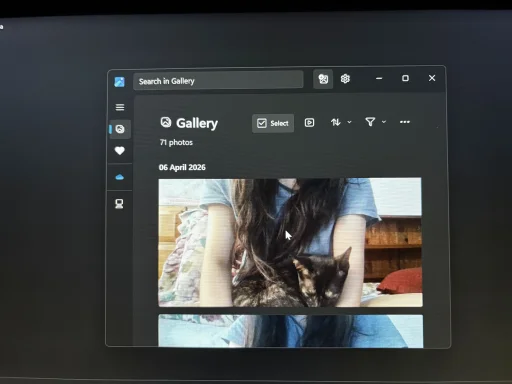The image size is (512, 384).
Task: Click the Photos app logo icon
Action: tap(119, 82)
